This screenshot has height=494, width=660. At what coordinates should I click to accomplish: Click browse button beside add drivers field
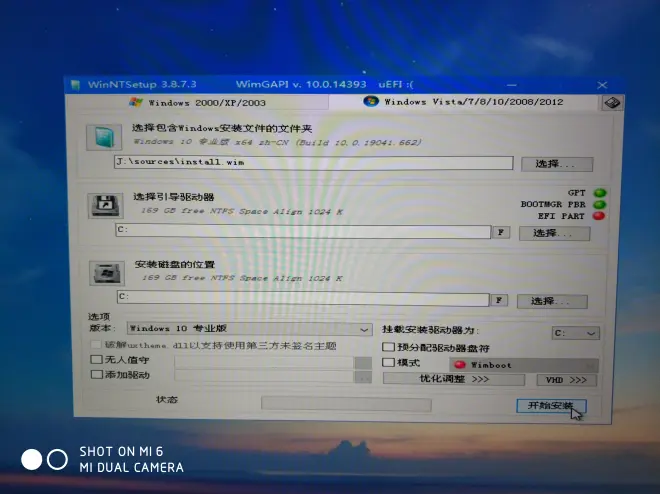pos(363,377)
